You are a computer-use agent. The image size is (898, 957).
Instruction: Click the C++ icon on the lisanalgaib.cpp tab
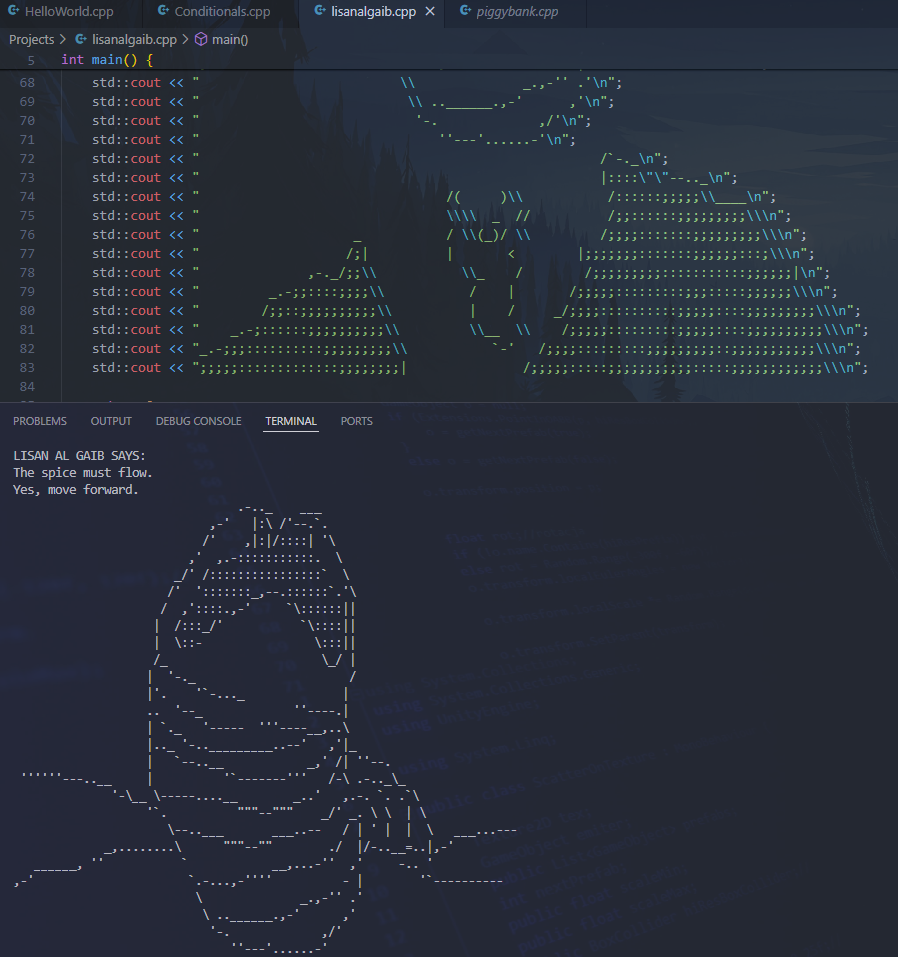(x=320, y=12)
